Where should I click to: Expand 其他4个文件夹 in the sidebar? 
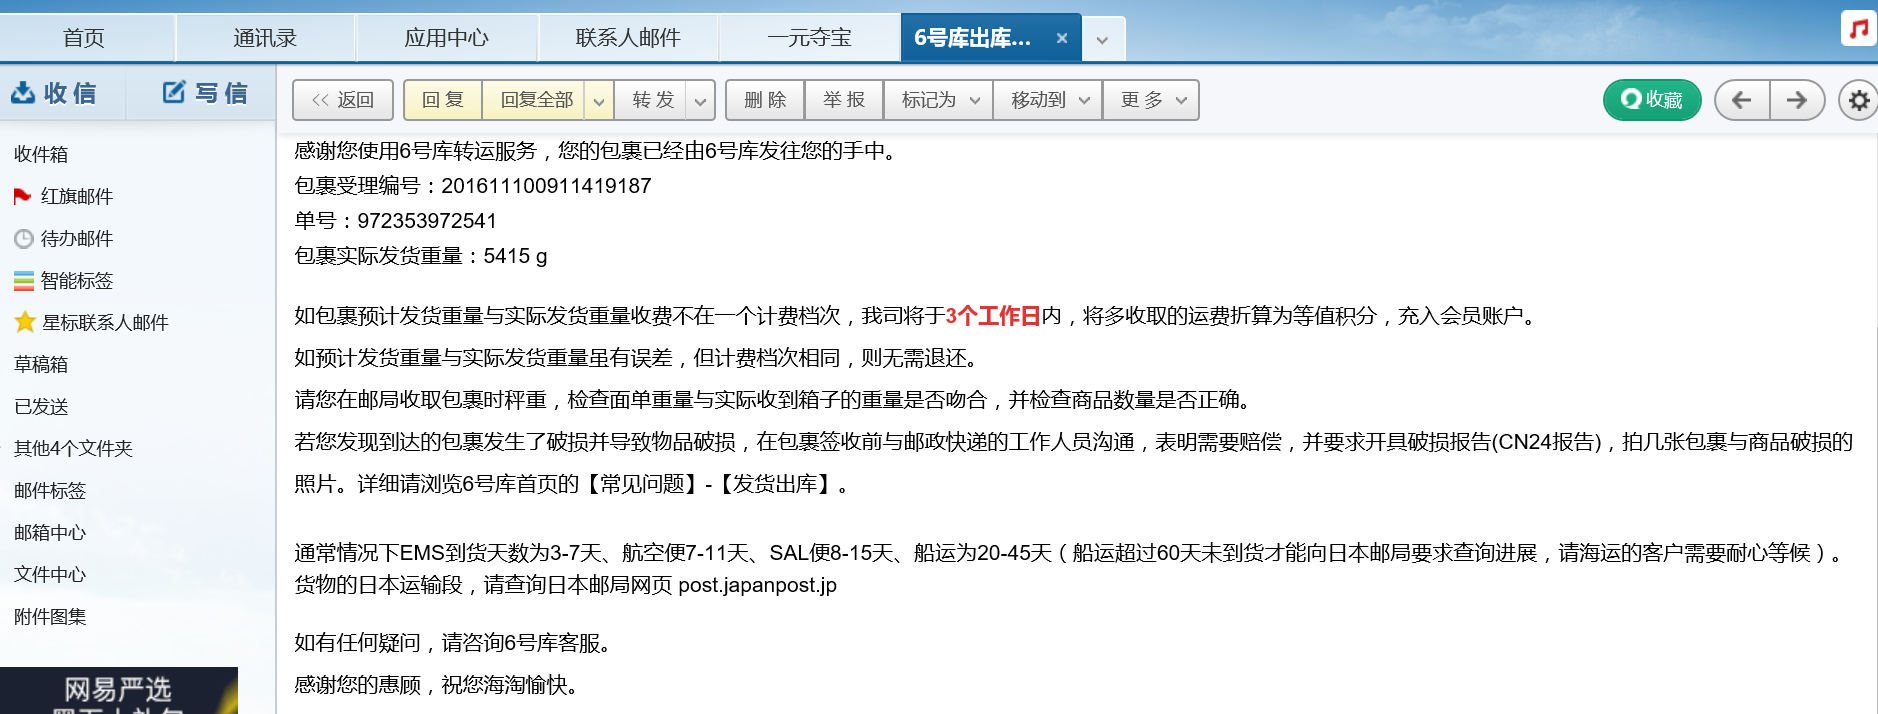point(73,448)
